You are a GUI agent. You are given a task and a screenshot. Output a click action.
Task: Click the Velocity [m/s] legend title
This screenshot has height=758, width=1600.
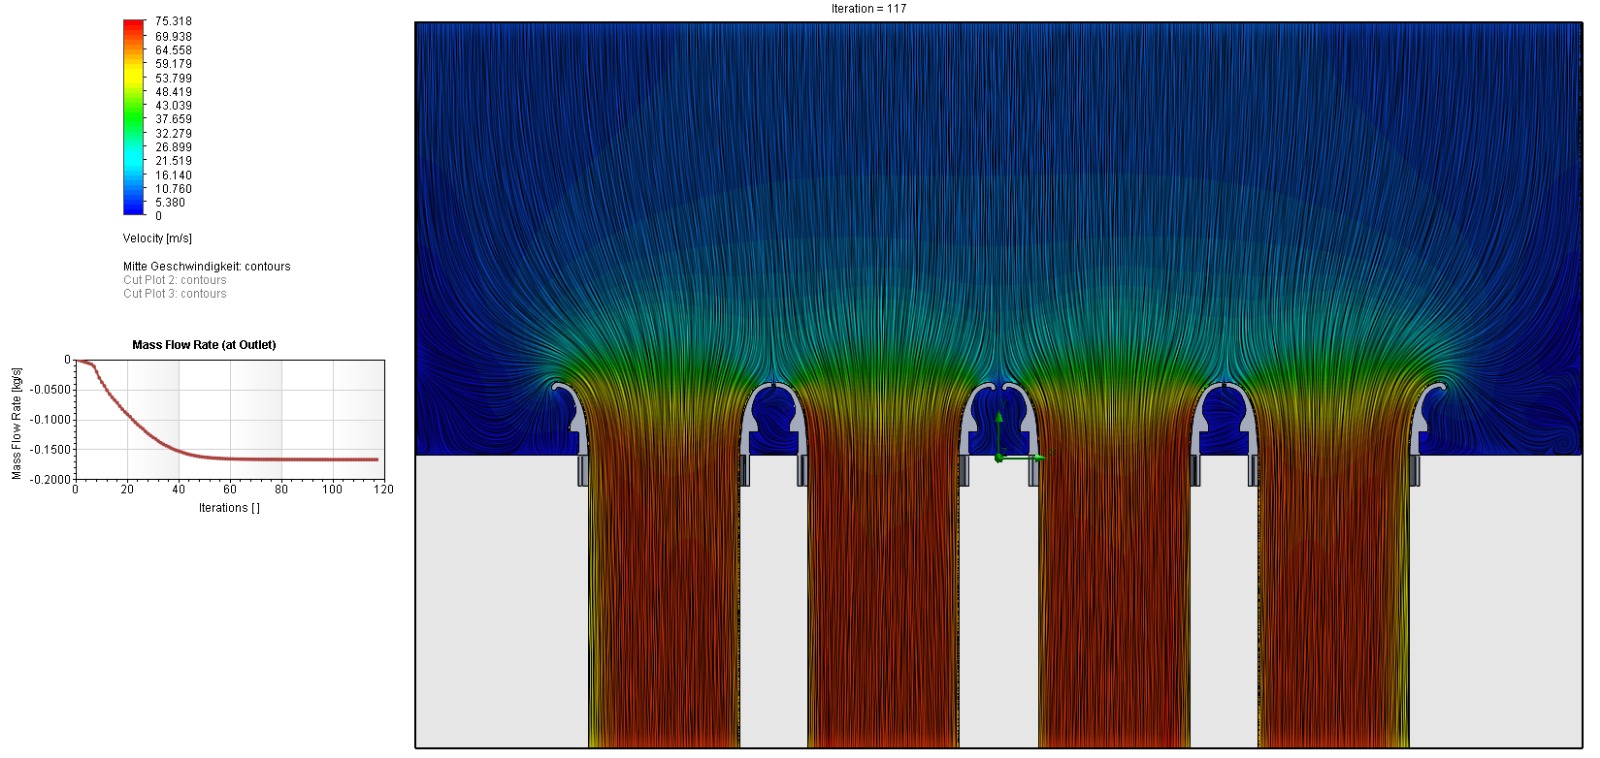click(157, 238)
